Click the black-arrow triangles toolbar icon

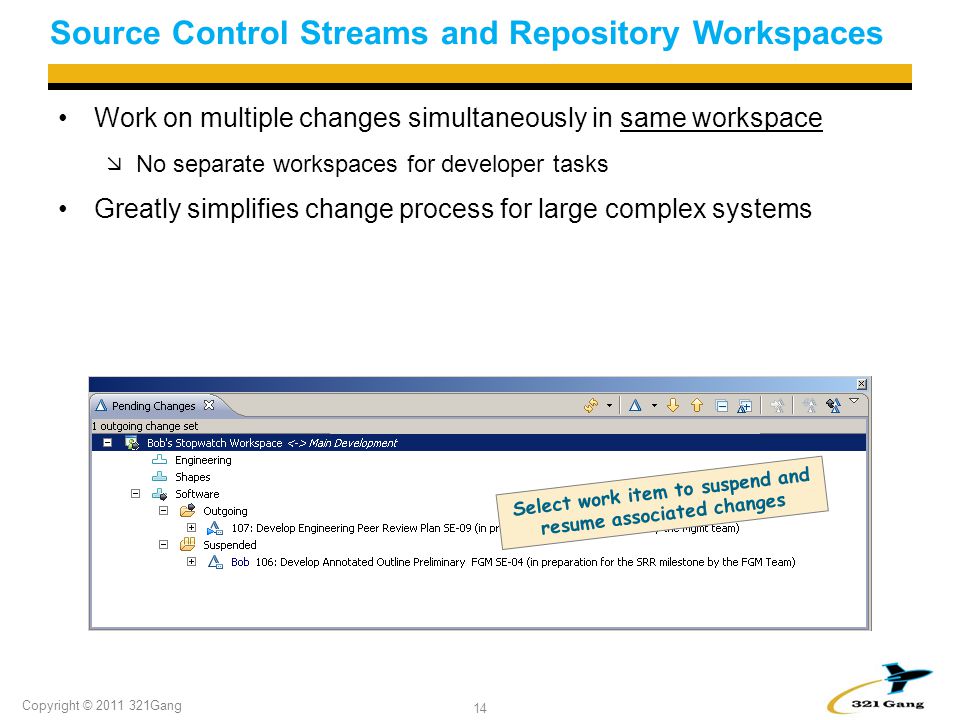833,405
